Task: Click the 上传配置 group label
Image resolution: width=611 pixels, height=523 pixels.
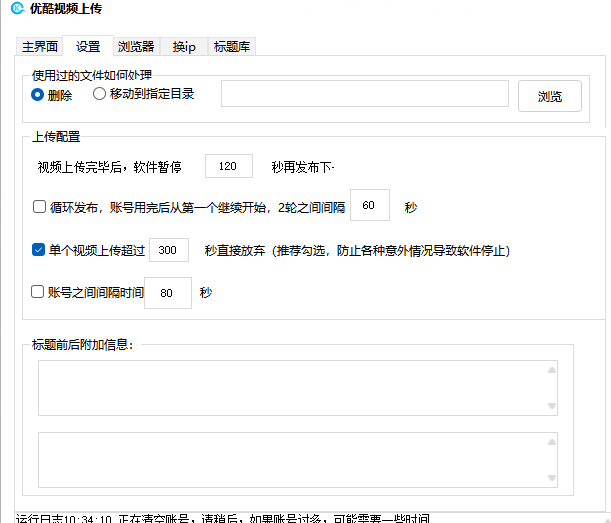Action: click(56, 137)
